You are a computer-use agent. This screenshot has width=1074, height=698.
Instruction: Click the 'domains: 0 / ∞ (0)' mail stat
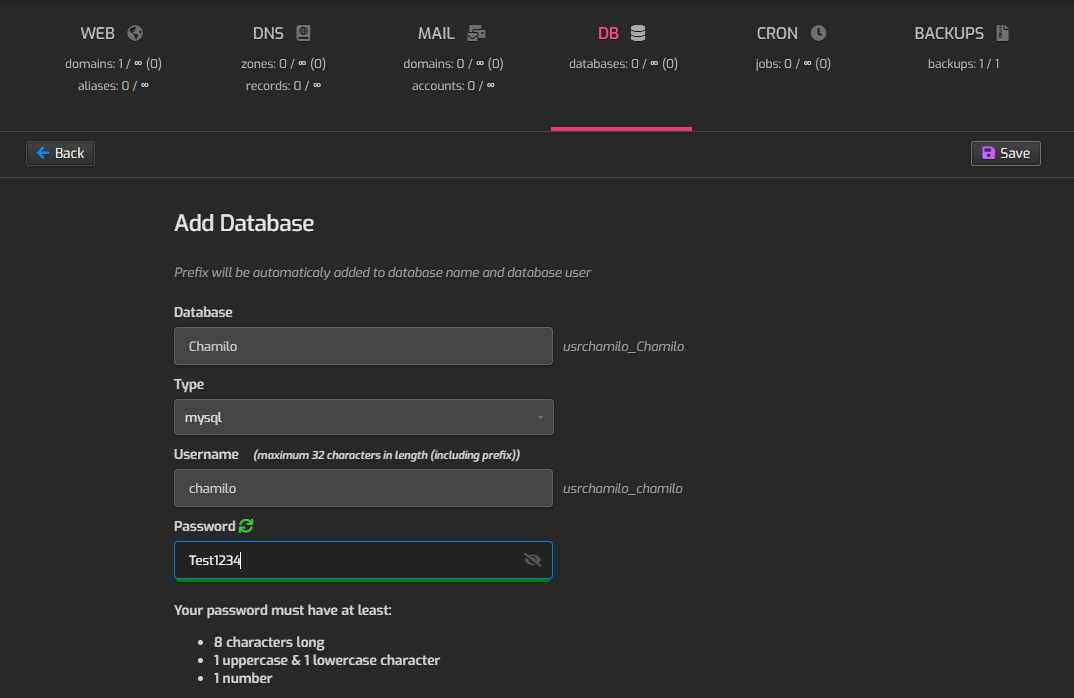click(x=453, y=64)
